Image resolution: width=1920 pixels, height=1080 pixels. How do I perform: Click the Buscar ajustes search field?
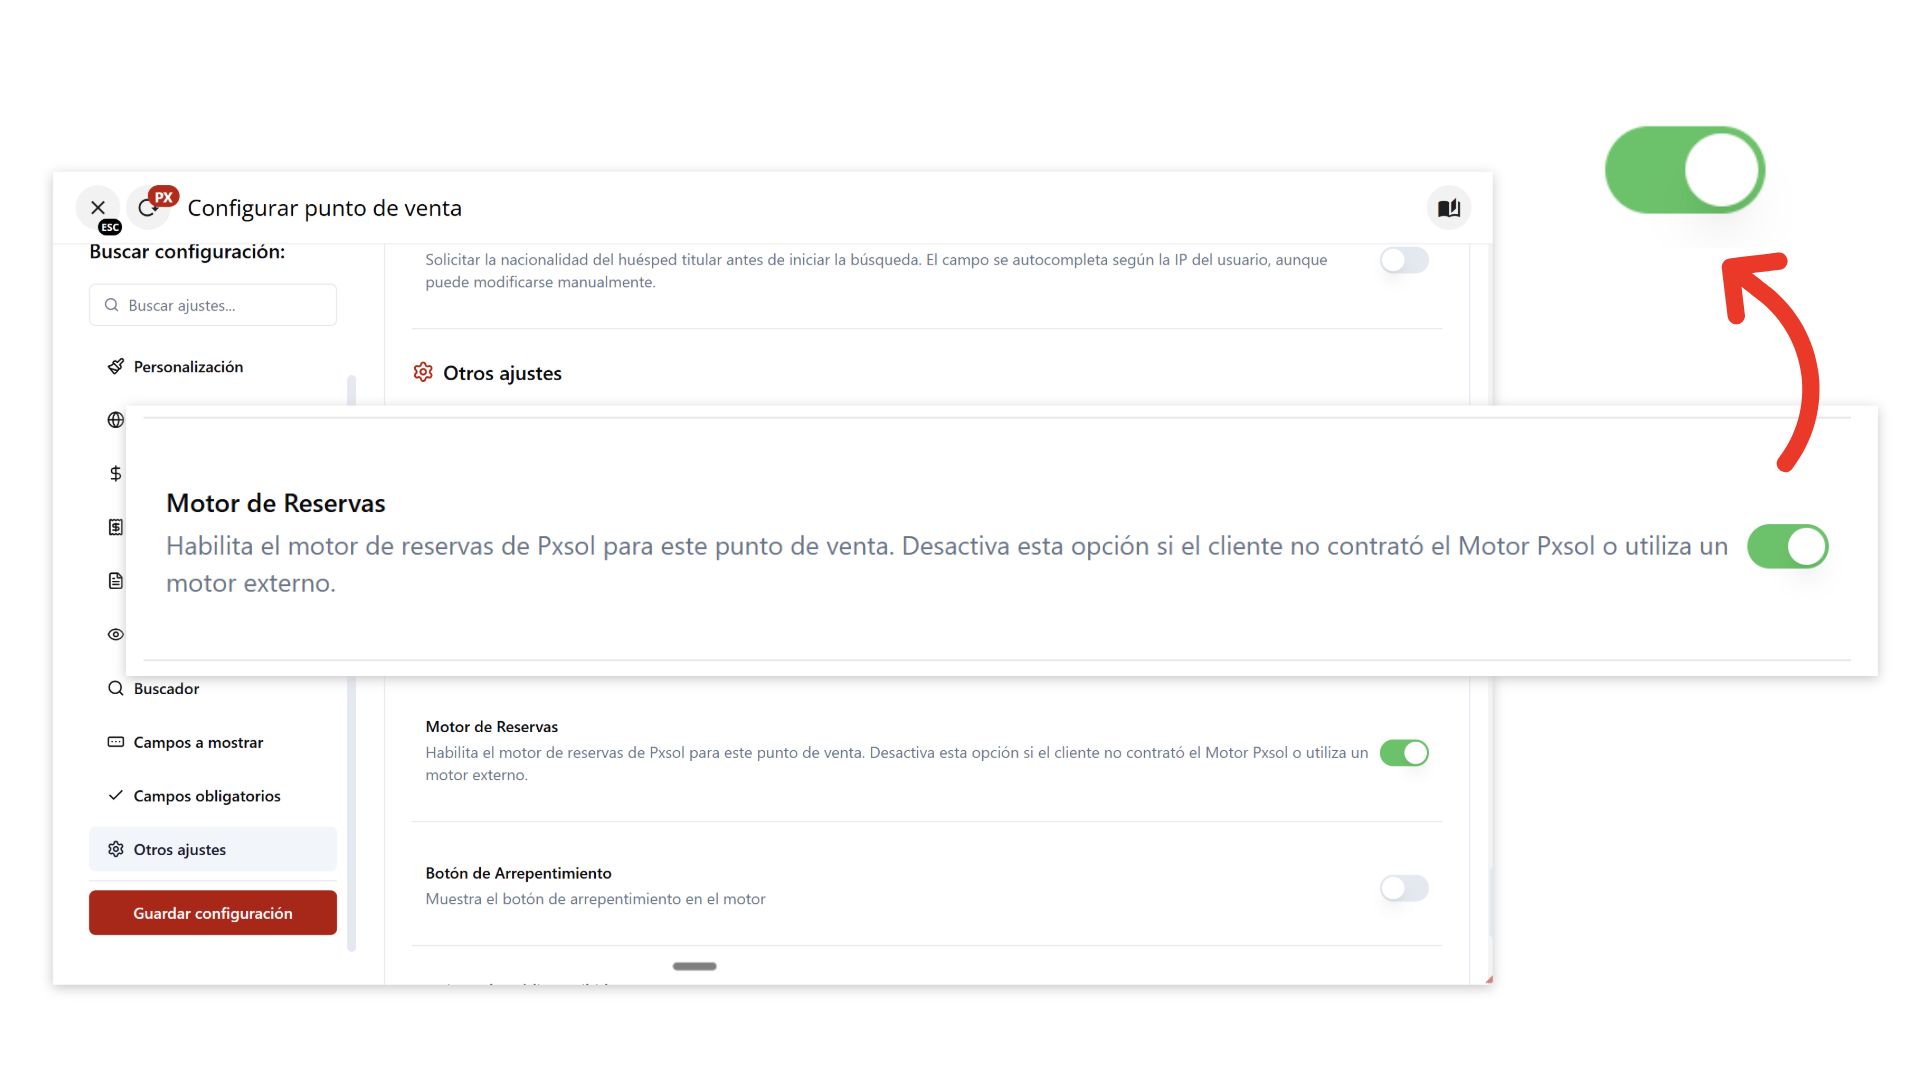(x=213, y=305)
